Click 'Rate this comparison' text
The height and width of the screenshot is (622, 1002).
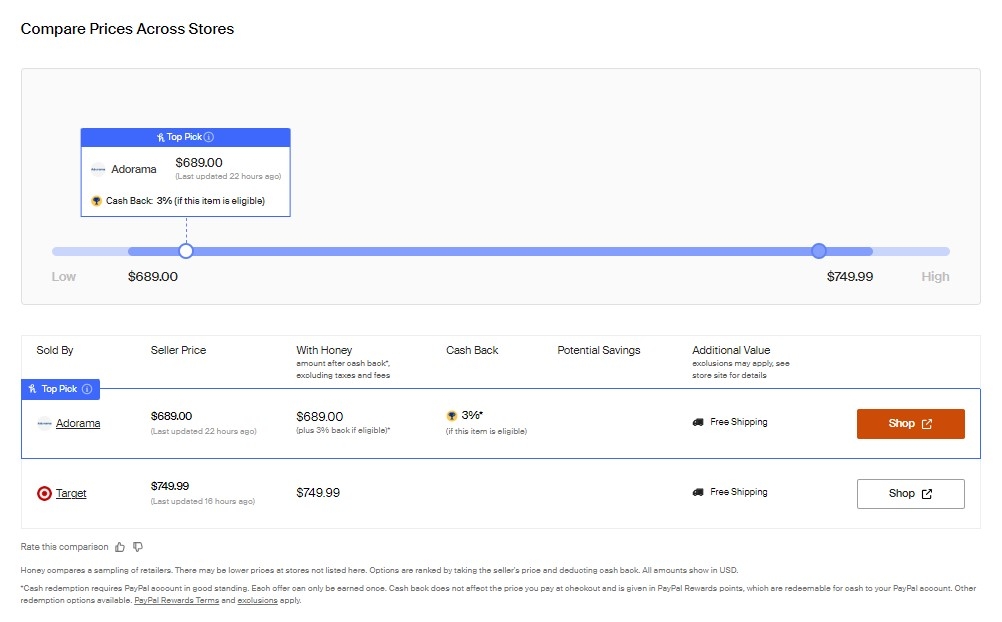(x=65, y=547)
